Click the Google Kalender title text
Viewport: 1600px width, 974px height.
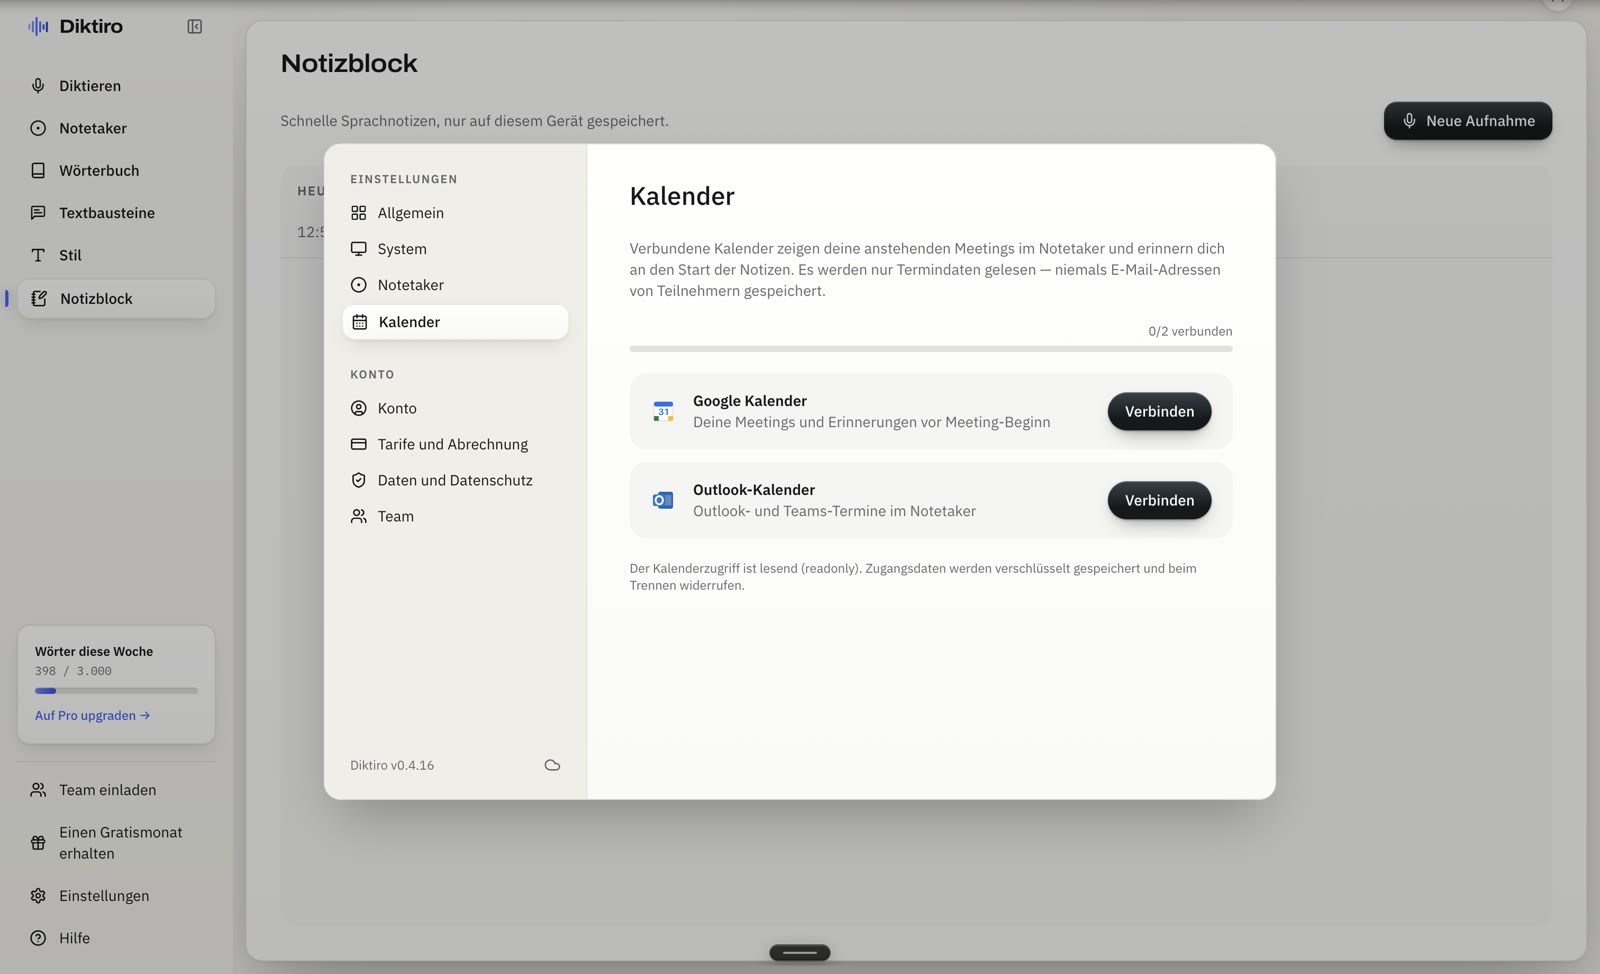pos(750,401)
